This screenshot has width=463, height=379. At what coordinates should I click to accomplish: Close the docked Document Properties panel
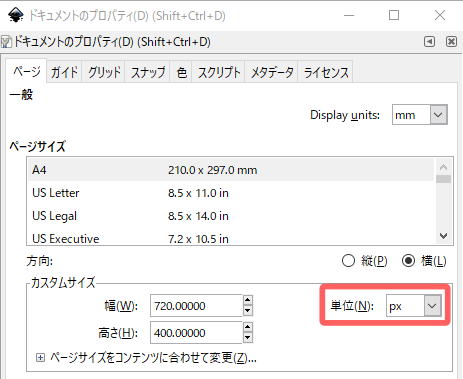click(x=451, y=42)
